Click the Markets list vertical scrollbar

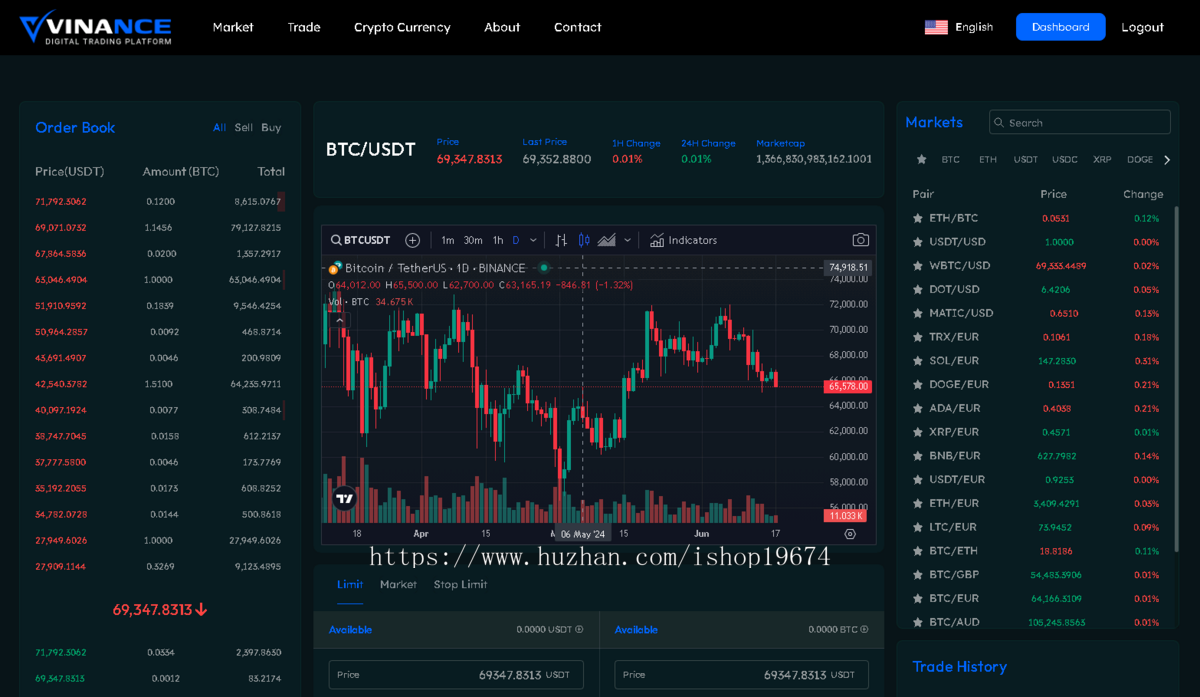(1176, 380)
